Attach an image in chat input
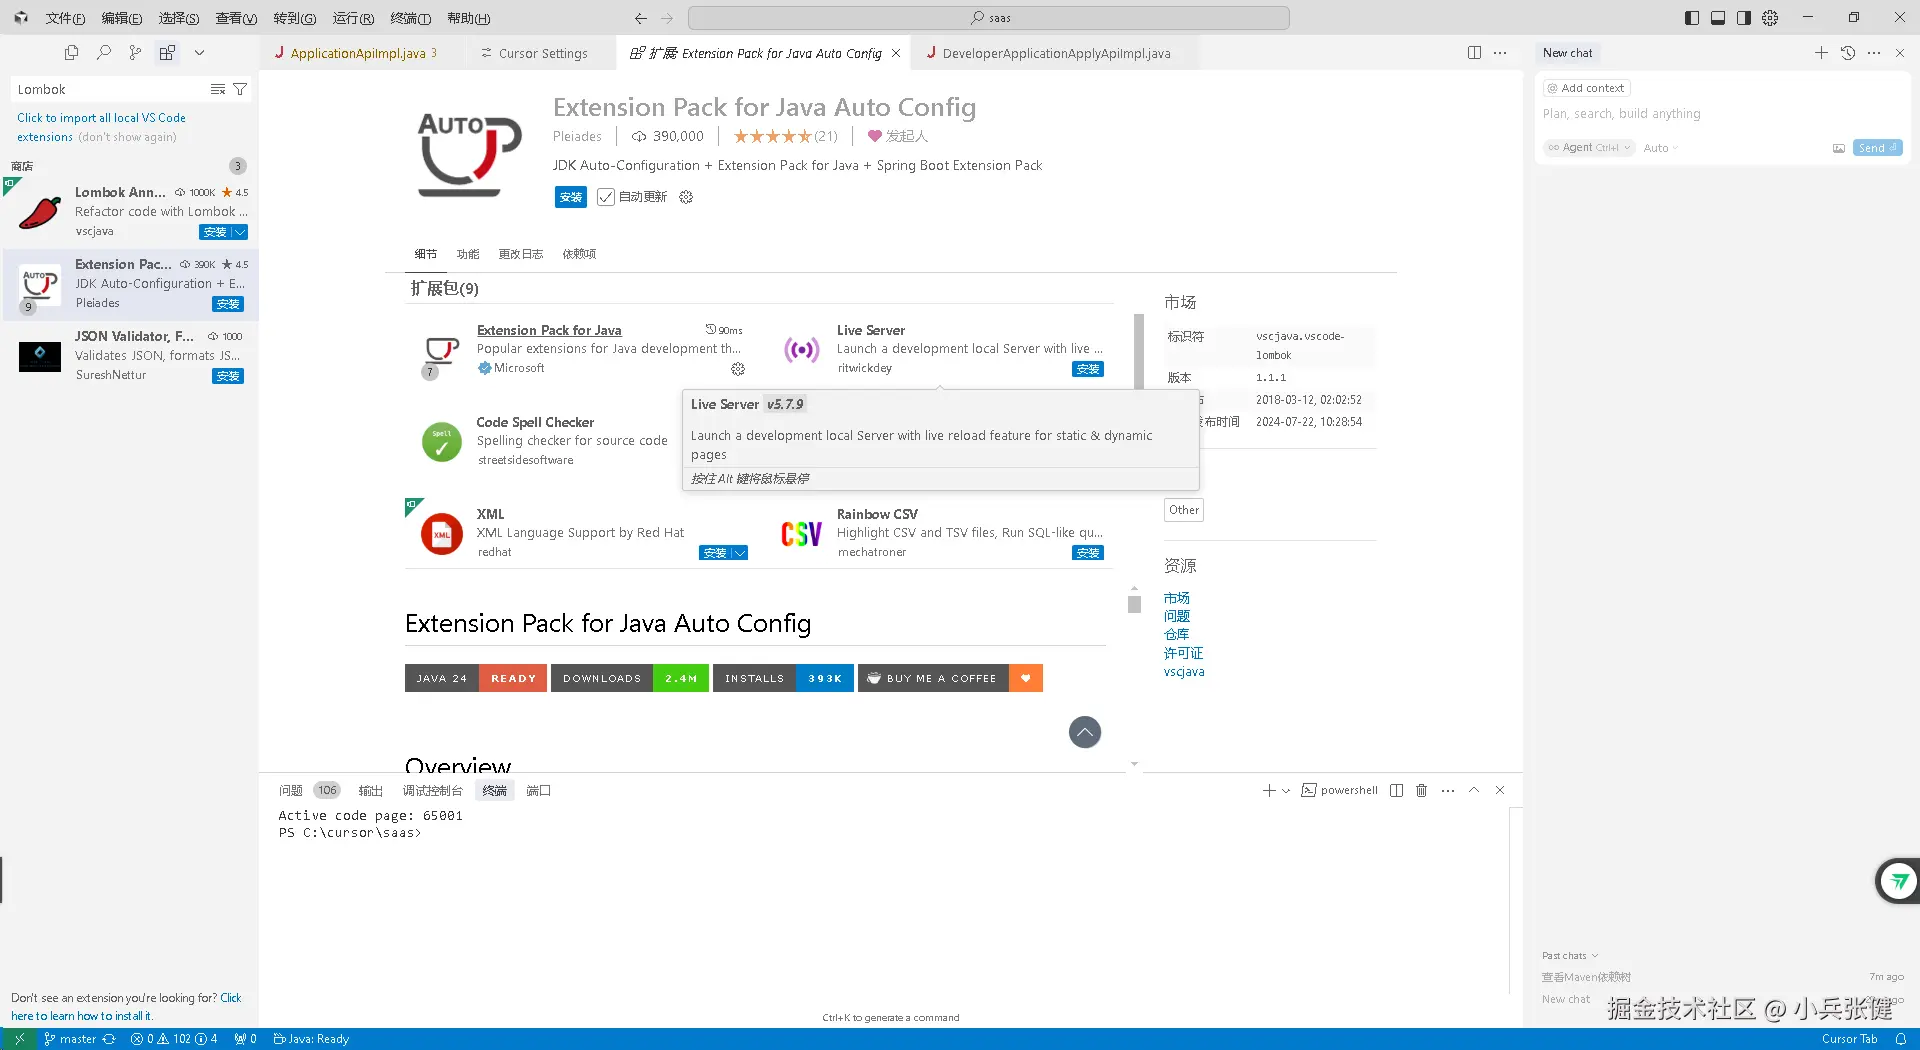1920x1050 pixels. 1839,148
